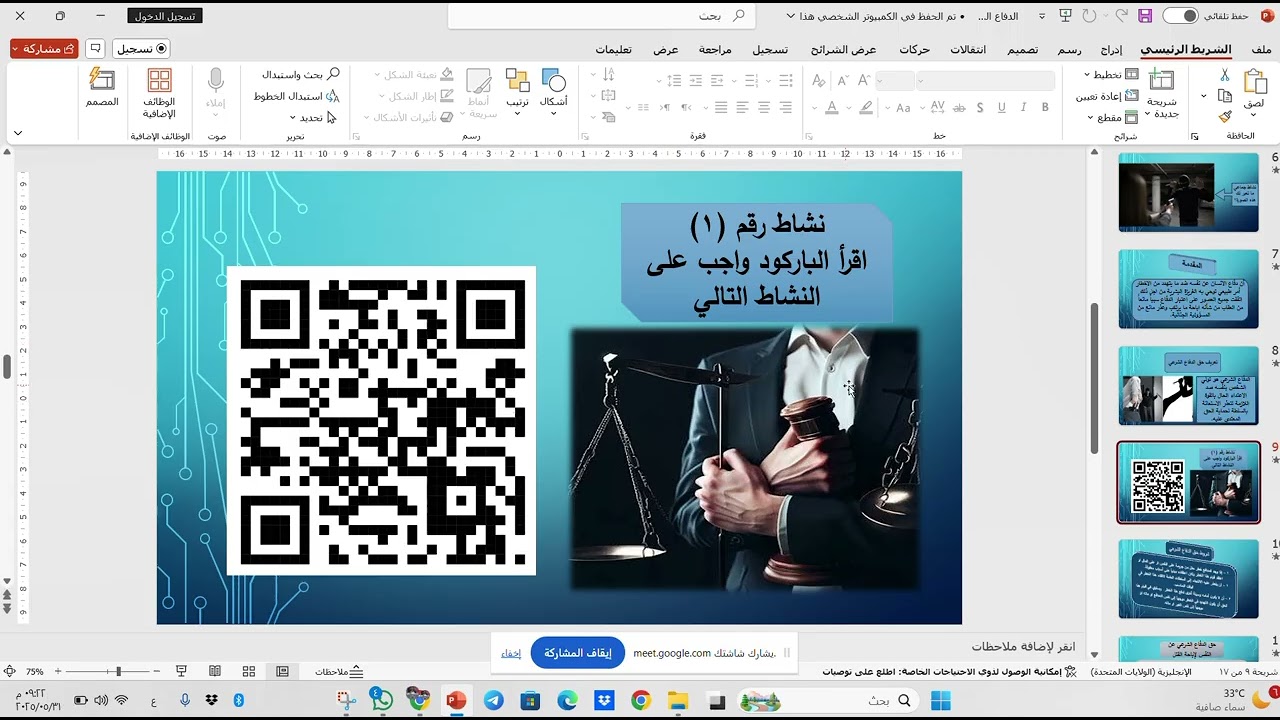Toggle bulleted list button
Image resolution: width=1280 pixels, height=720 pixels.
click(x=786, y=81)
